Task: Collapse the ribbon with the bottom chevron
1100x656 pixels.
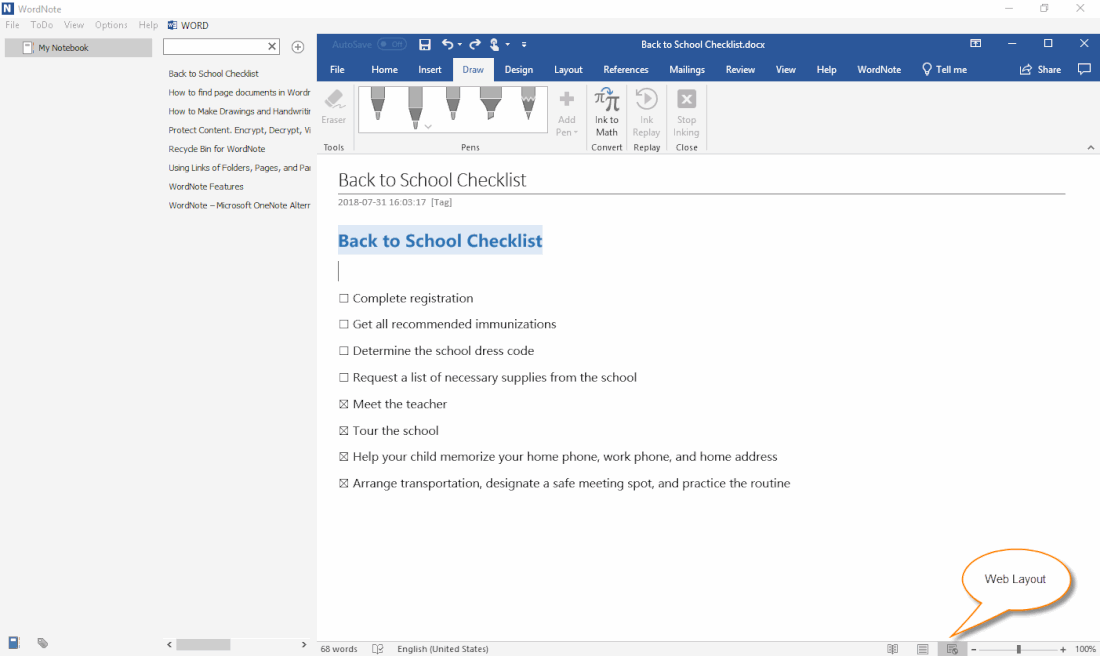Action: [x=1090, y=146]
